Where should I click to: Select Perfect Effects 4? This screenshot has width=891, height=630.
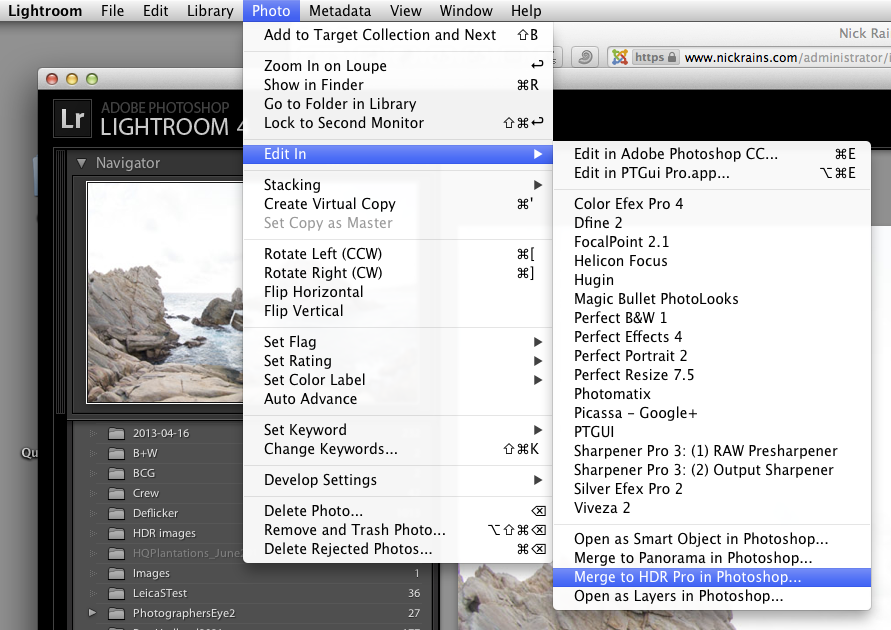pyautogui.click(x=712, y=337)
